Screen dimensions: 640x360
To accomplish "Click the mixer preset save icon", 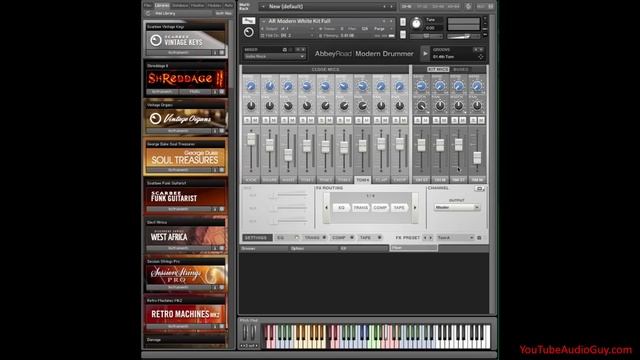I will tap(284, 50).
